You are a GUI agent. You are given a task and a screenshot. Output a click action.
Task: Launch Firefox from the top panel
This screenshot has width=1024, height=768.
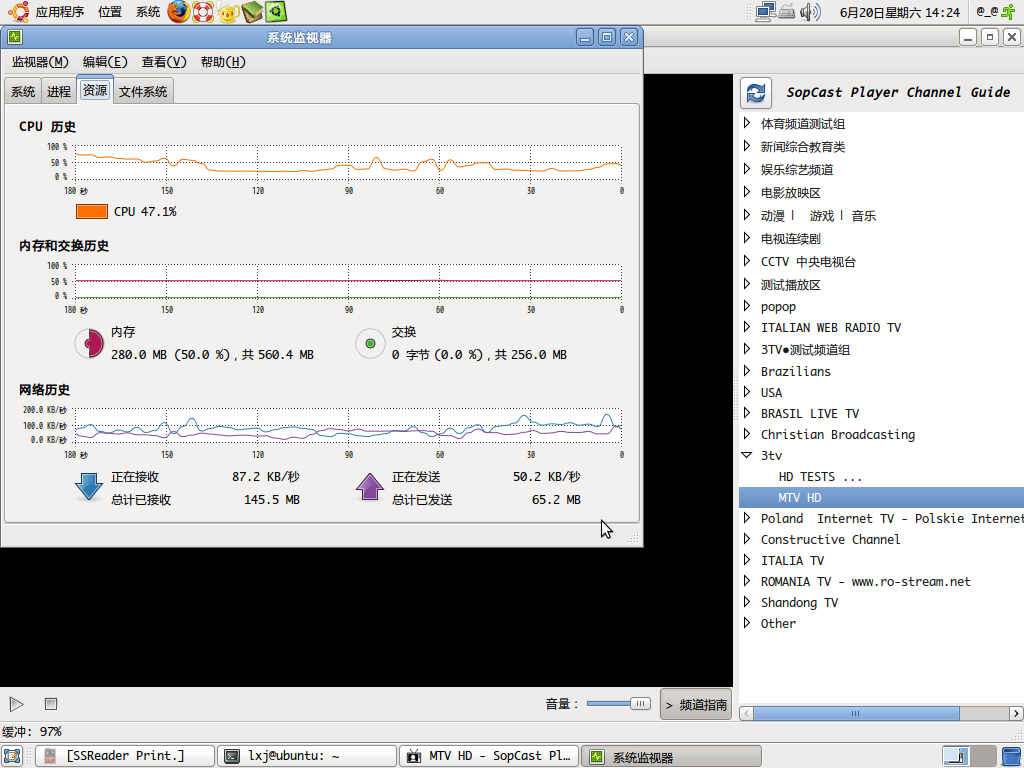[178, 12]
